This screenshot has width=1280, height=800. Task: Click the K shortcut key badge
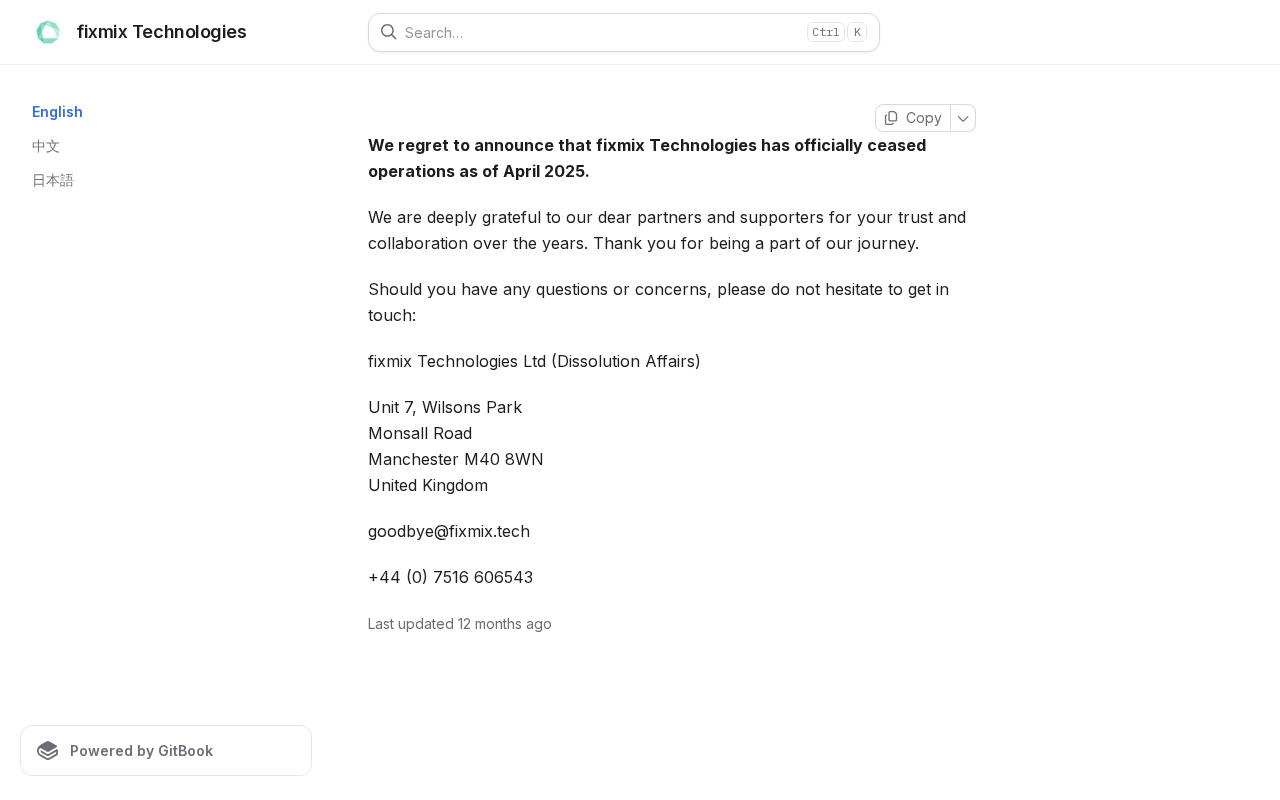point(857,32)
